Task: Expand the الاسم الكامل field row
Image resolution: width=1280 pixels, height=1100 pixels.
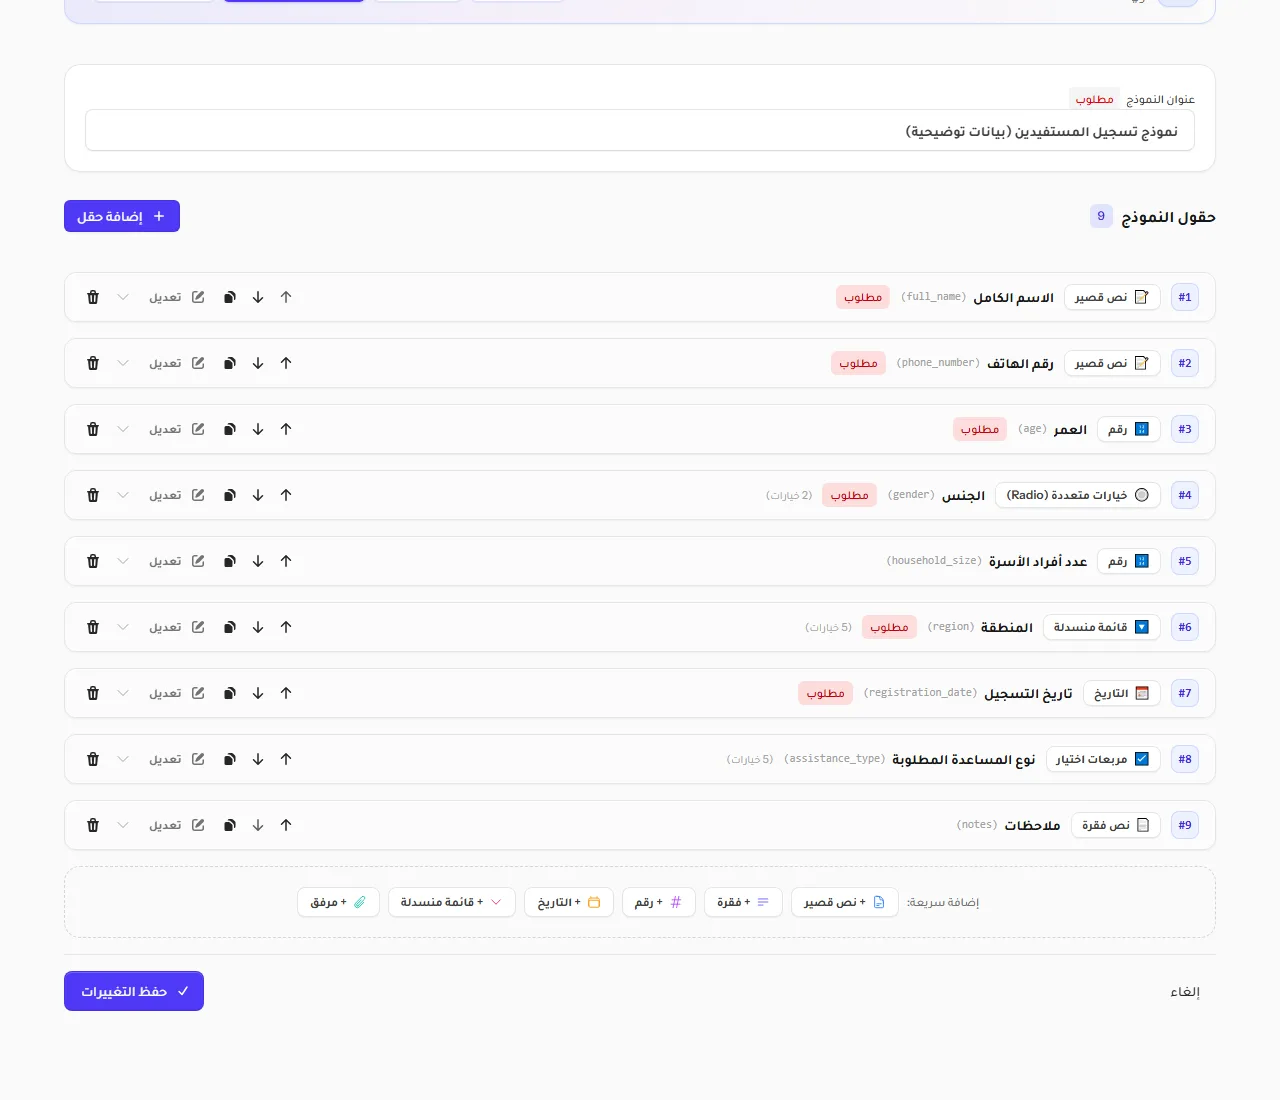Action: (123, 297)
